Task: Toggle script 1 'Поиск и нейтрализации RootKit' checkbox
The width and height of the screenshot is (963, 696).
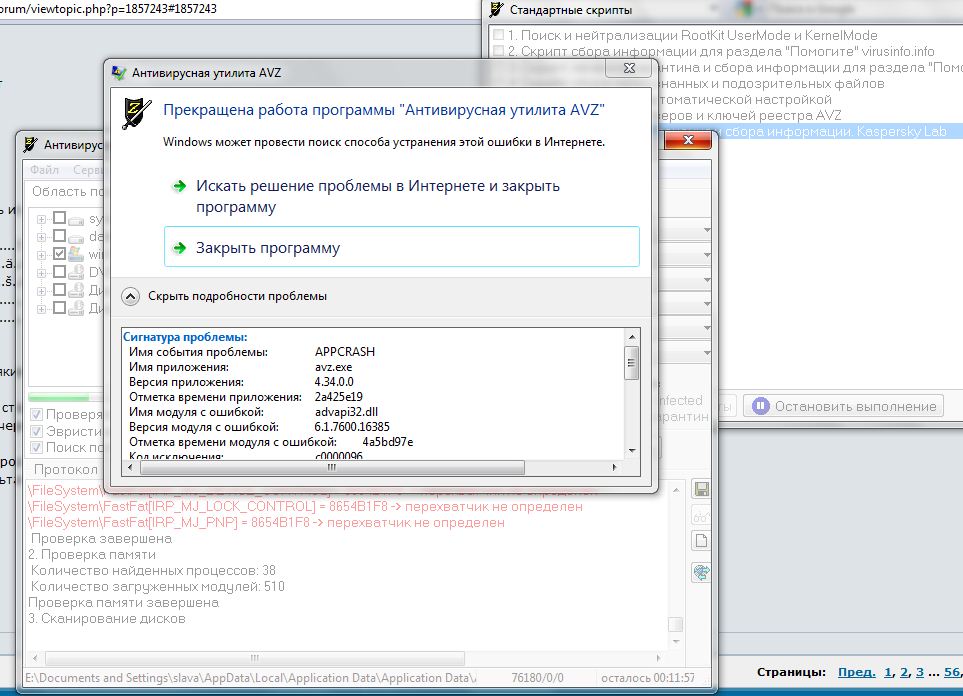Action: pos(499,35)
